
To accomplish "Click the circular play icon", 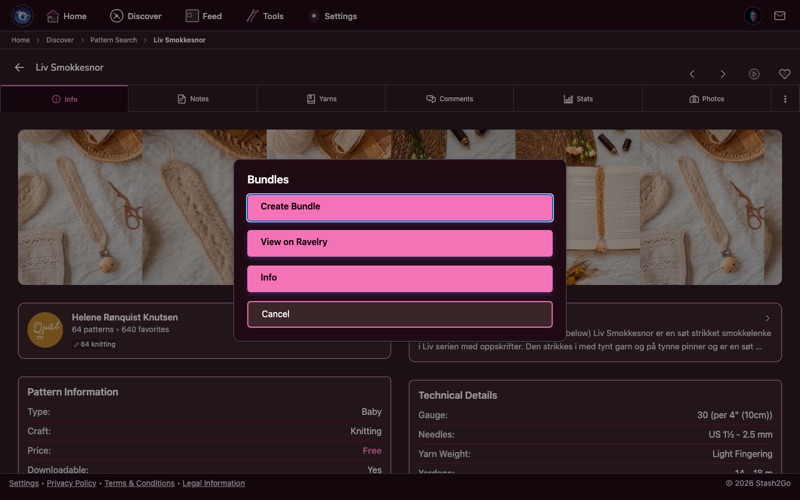I will (754, 74).
